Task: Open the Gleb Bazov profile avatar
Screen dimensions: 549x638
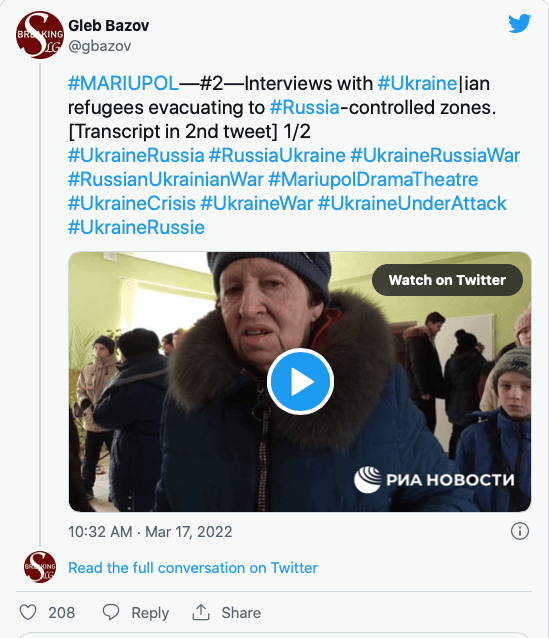Action: 40,35
